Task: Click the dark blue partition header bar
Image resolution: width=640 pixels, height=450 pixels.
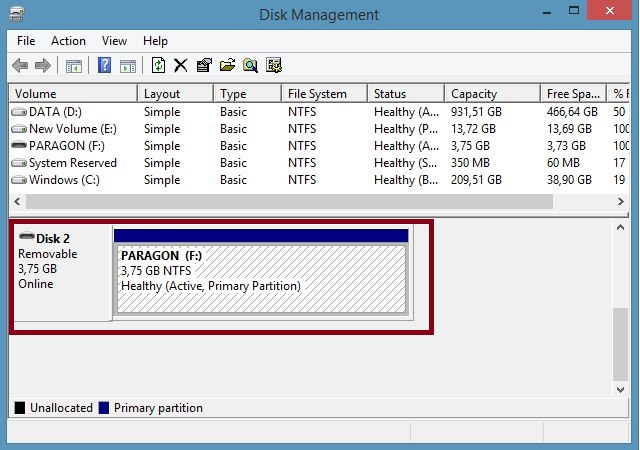Action: point(261,236)
